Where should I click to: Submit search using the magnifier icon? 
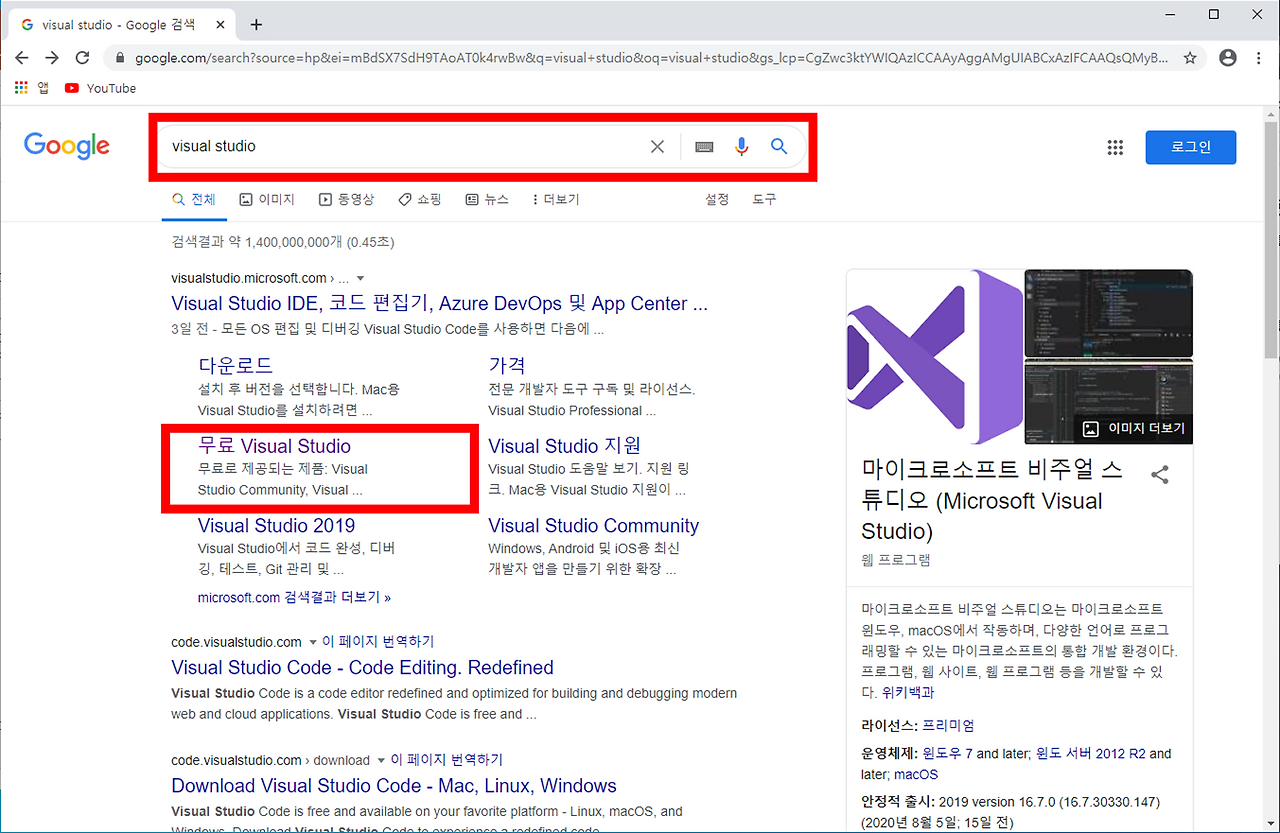pyautogui.click(x=779, y=147)
